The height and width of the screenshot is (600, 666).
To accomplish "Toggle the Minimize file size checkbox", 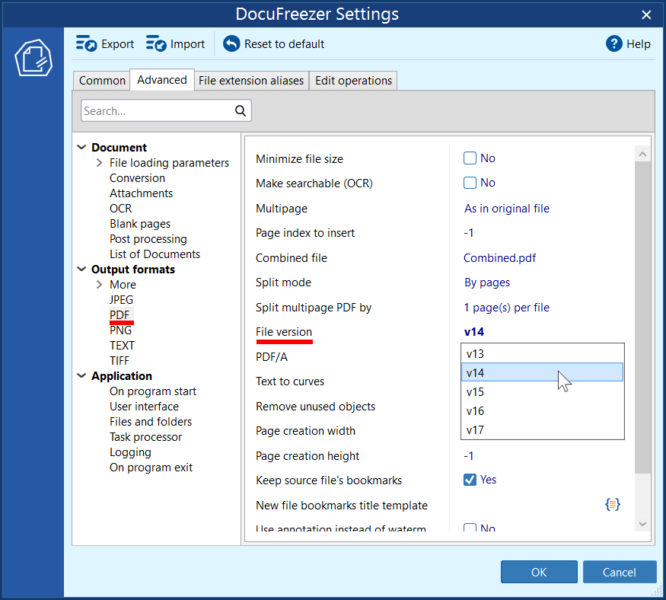I will click(x=470, y=158).
